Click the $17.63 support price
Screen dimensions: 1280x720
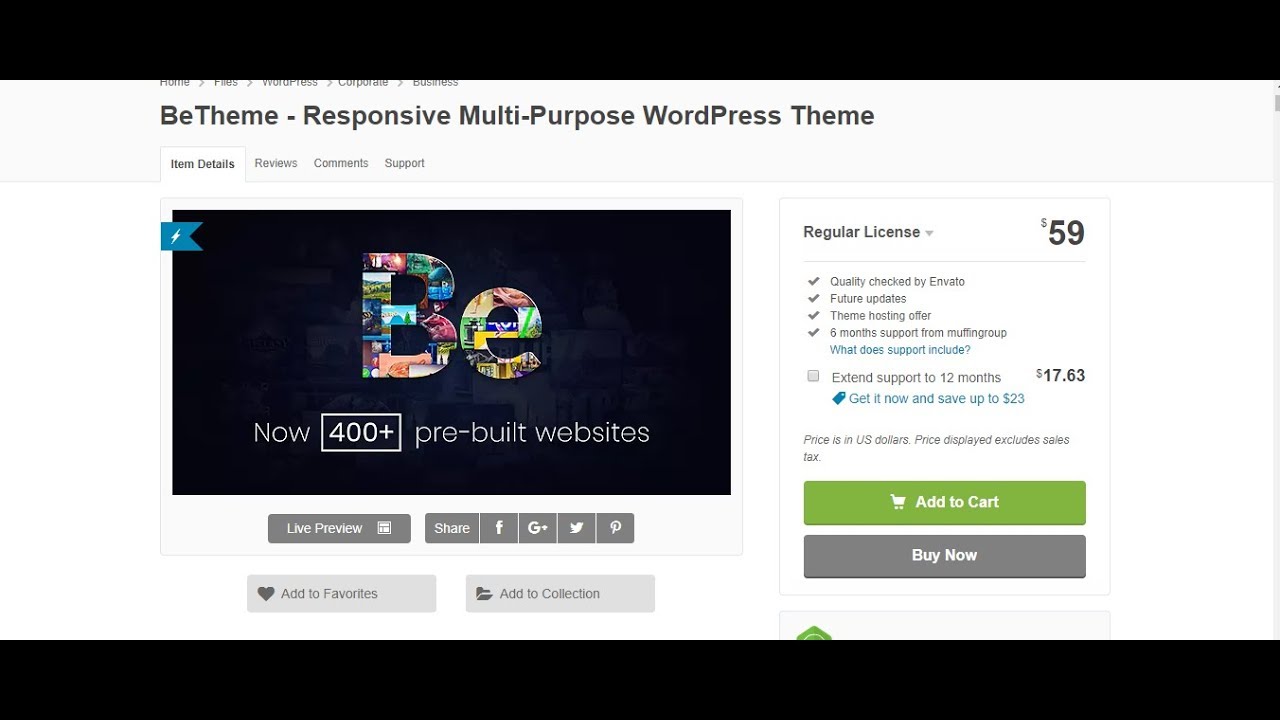coord(1061,375)
